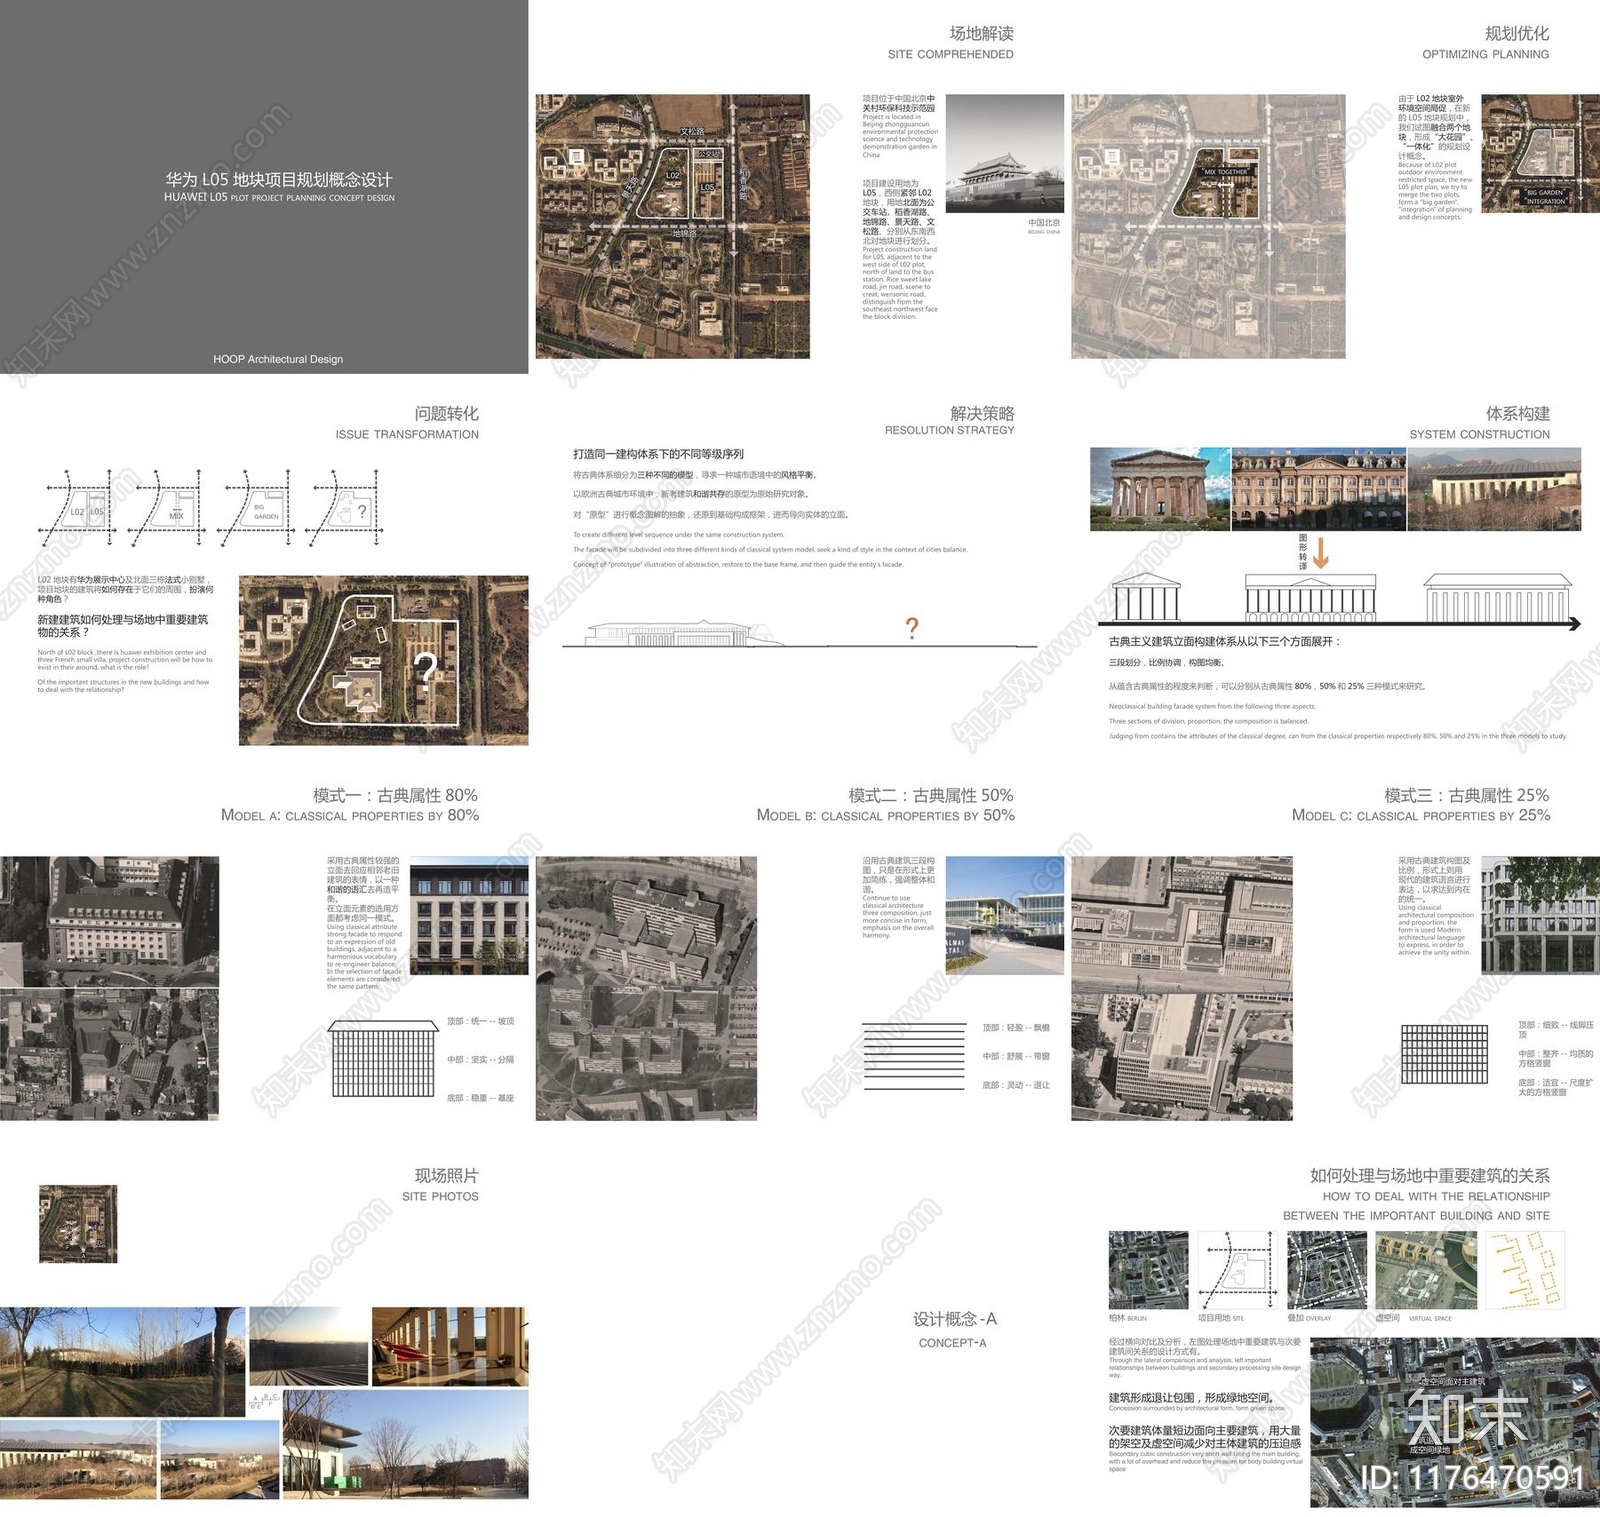This screenshot has height=1517, width=1600.
Task: Click the line '古典主义建筑立面构建体系从以下三个方面展开'
Action: coord(1224,642)
